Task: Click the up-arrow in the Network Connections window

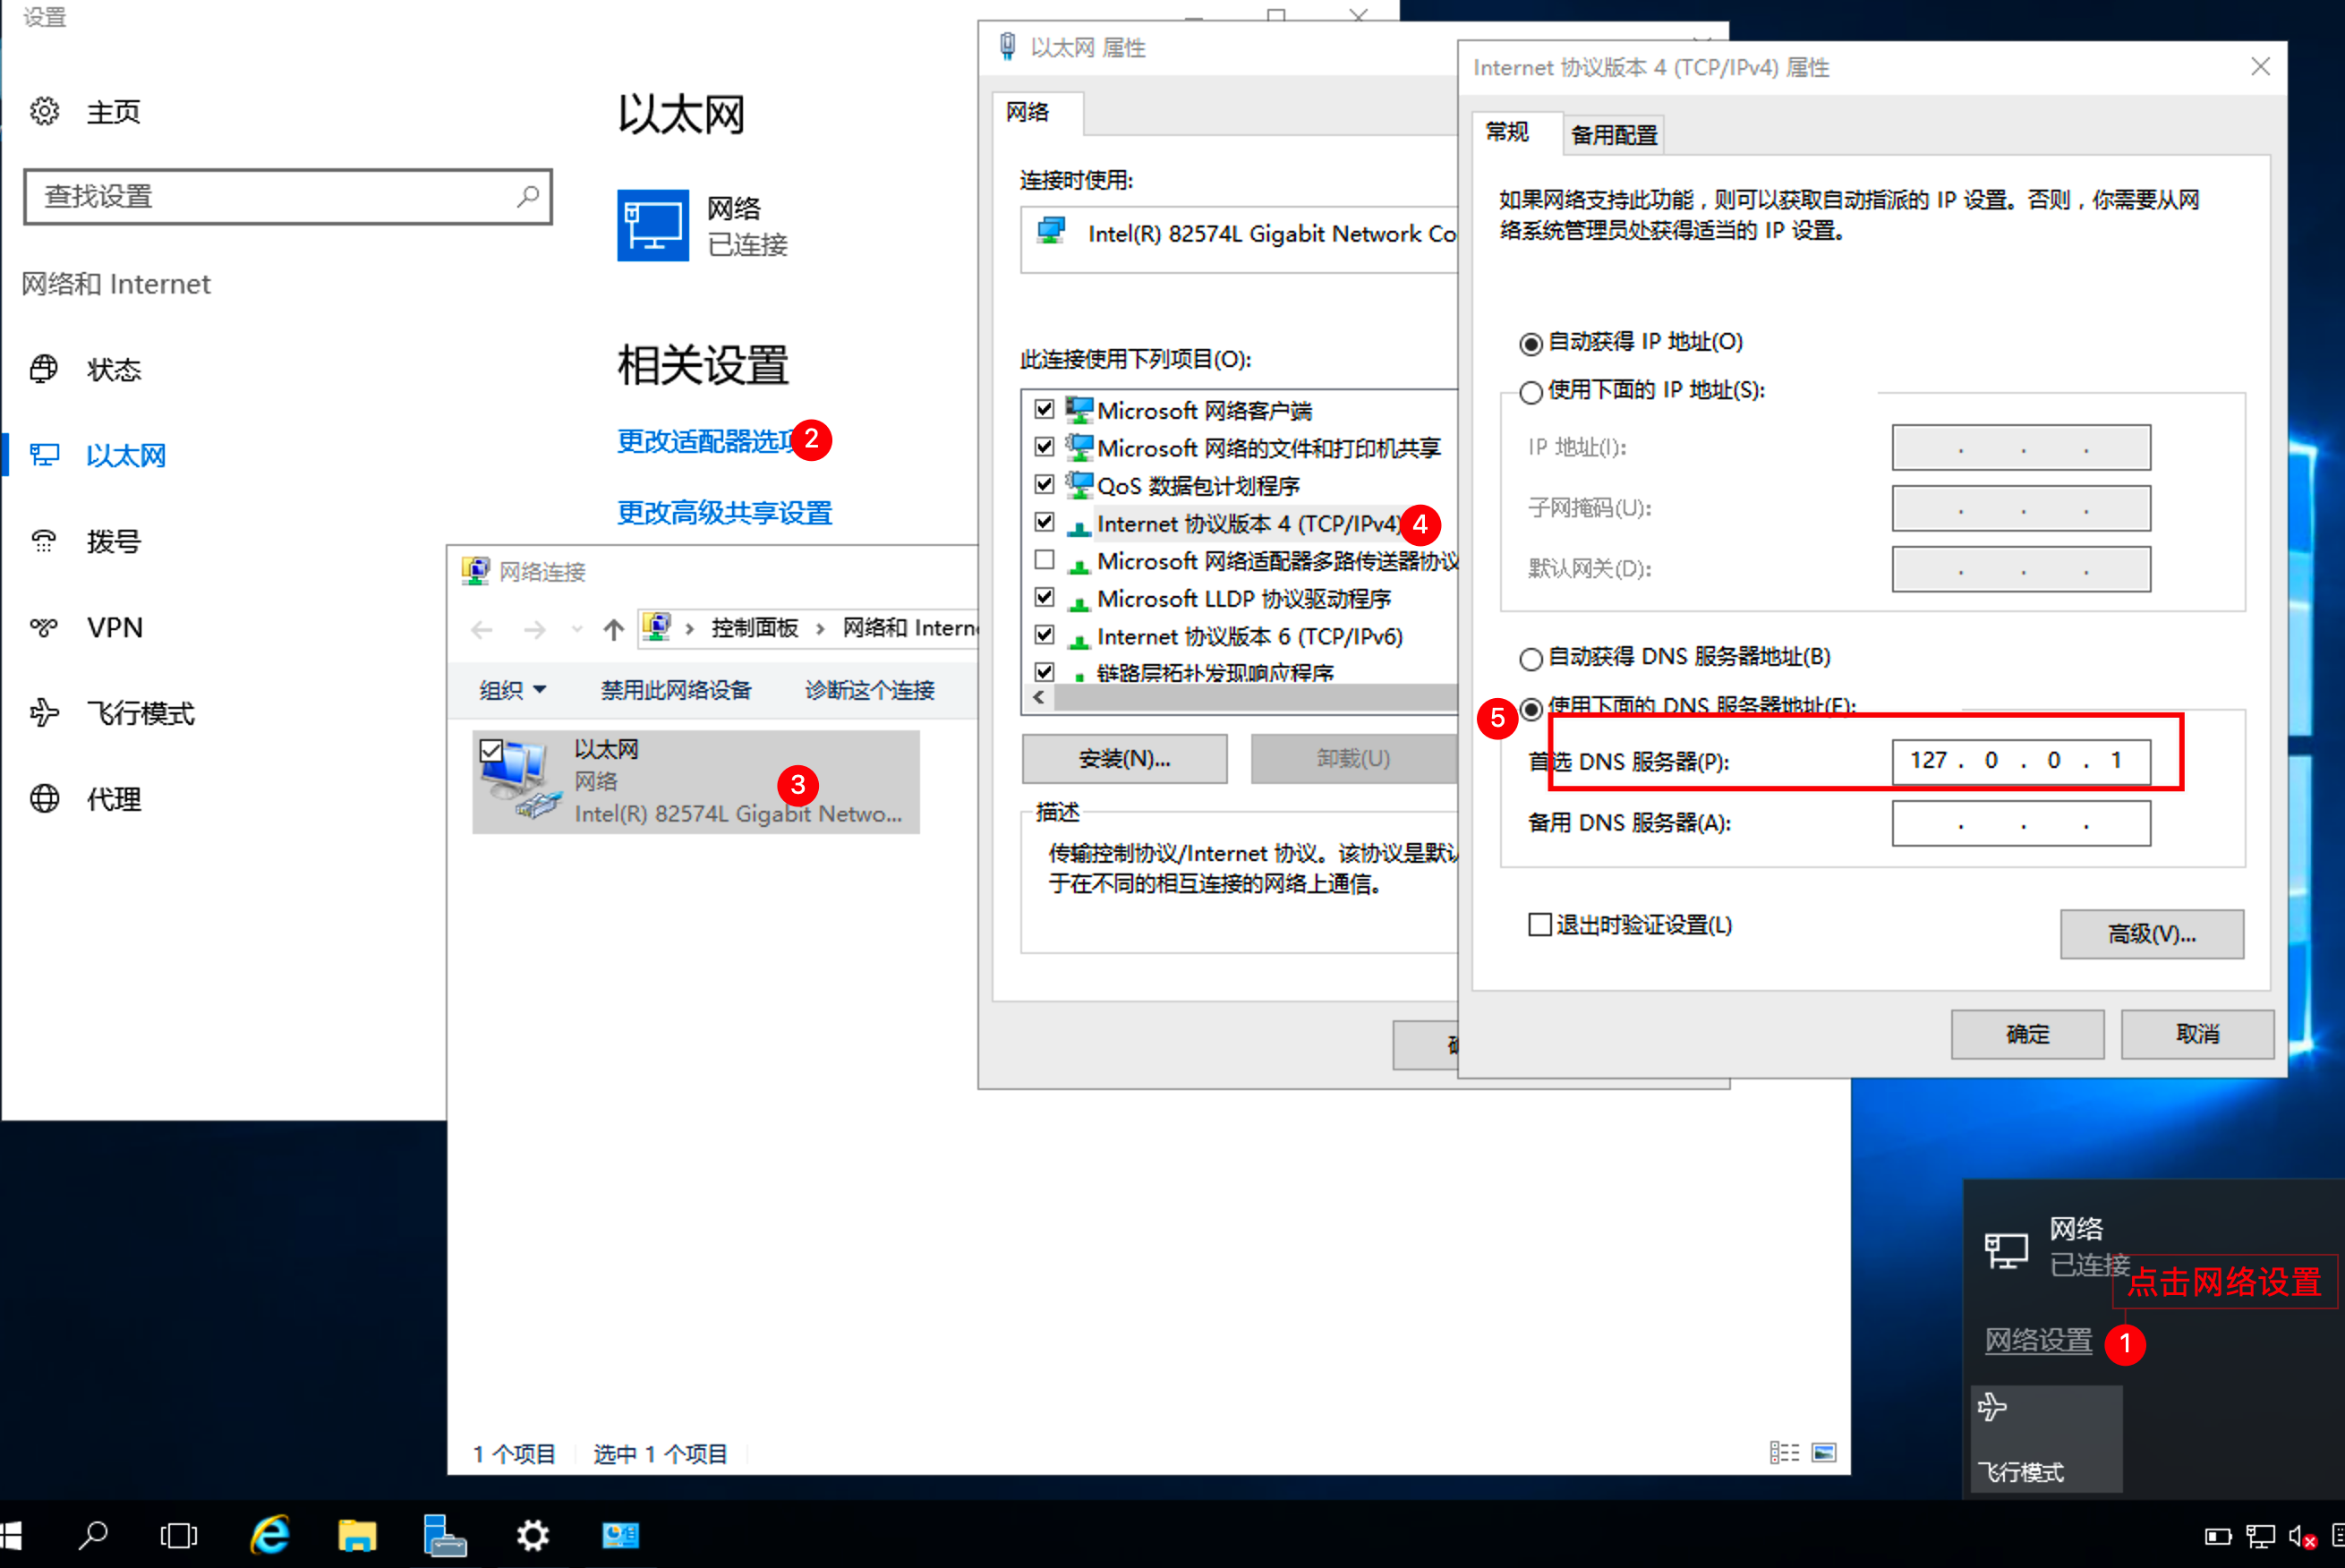Action: [613, 629]
